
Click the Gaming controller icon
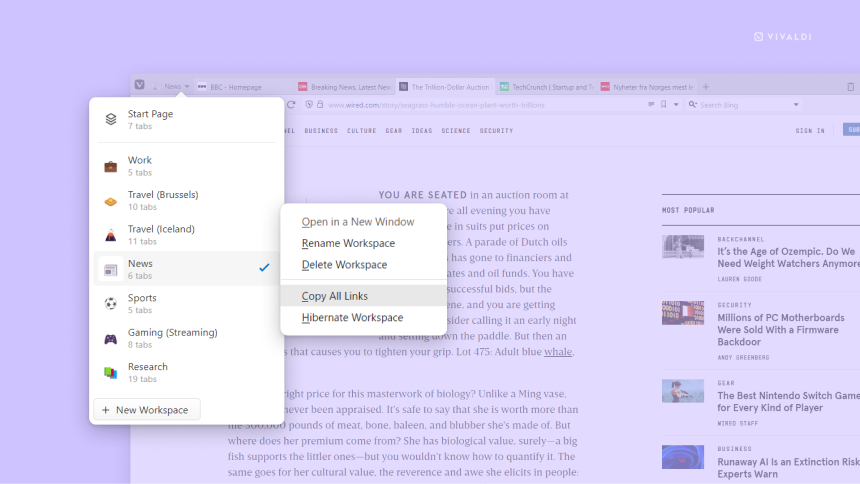111,339
